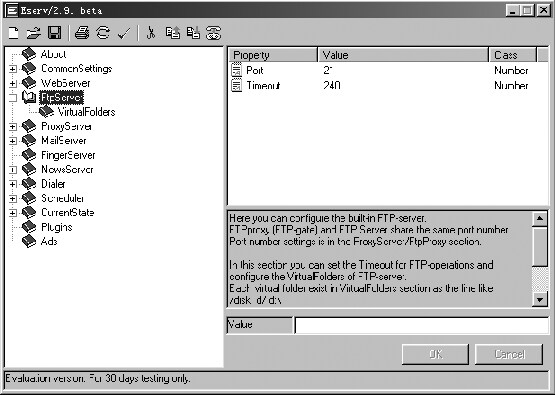Click the Print toolbar icon
The image size is (555, 395).
[x=82, y=33]
